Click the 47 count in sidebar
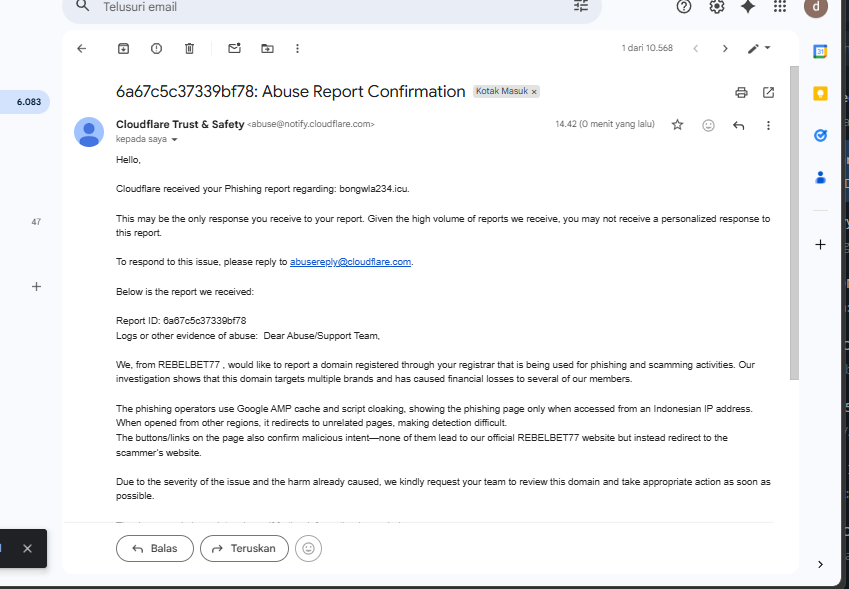The width and height of the screenshot is (849, 589). tap(36, 222)
